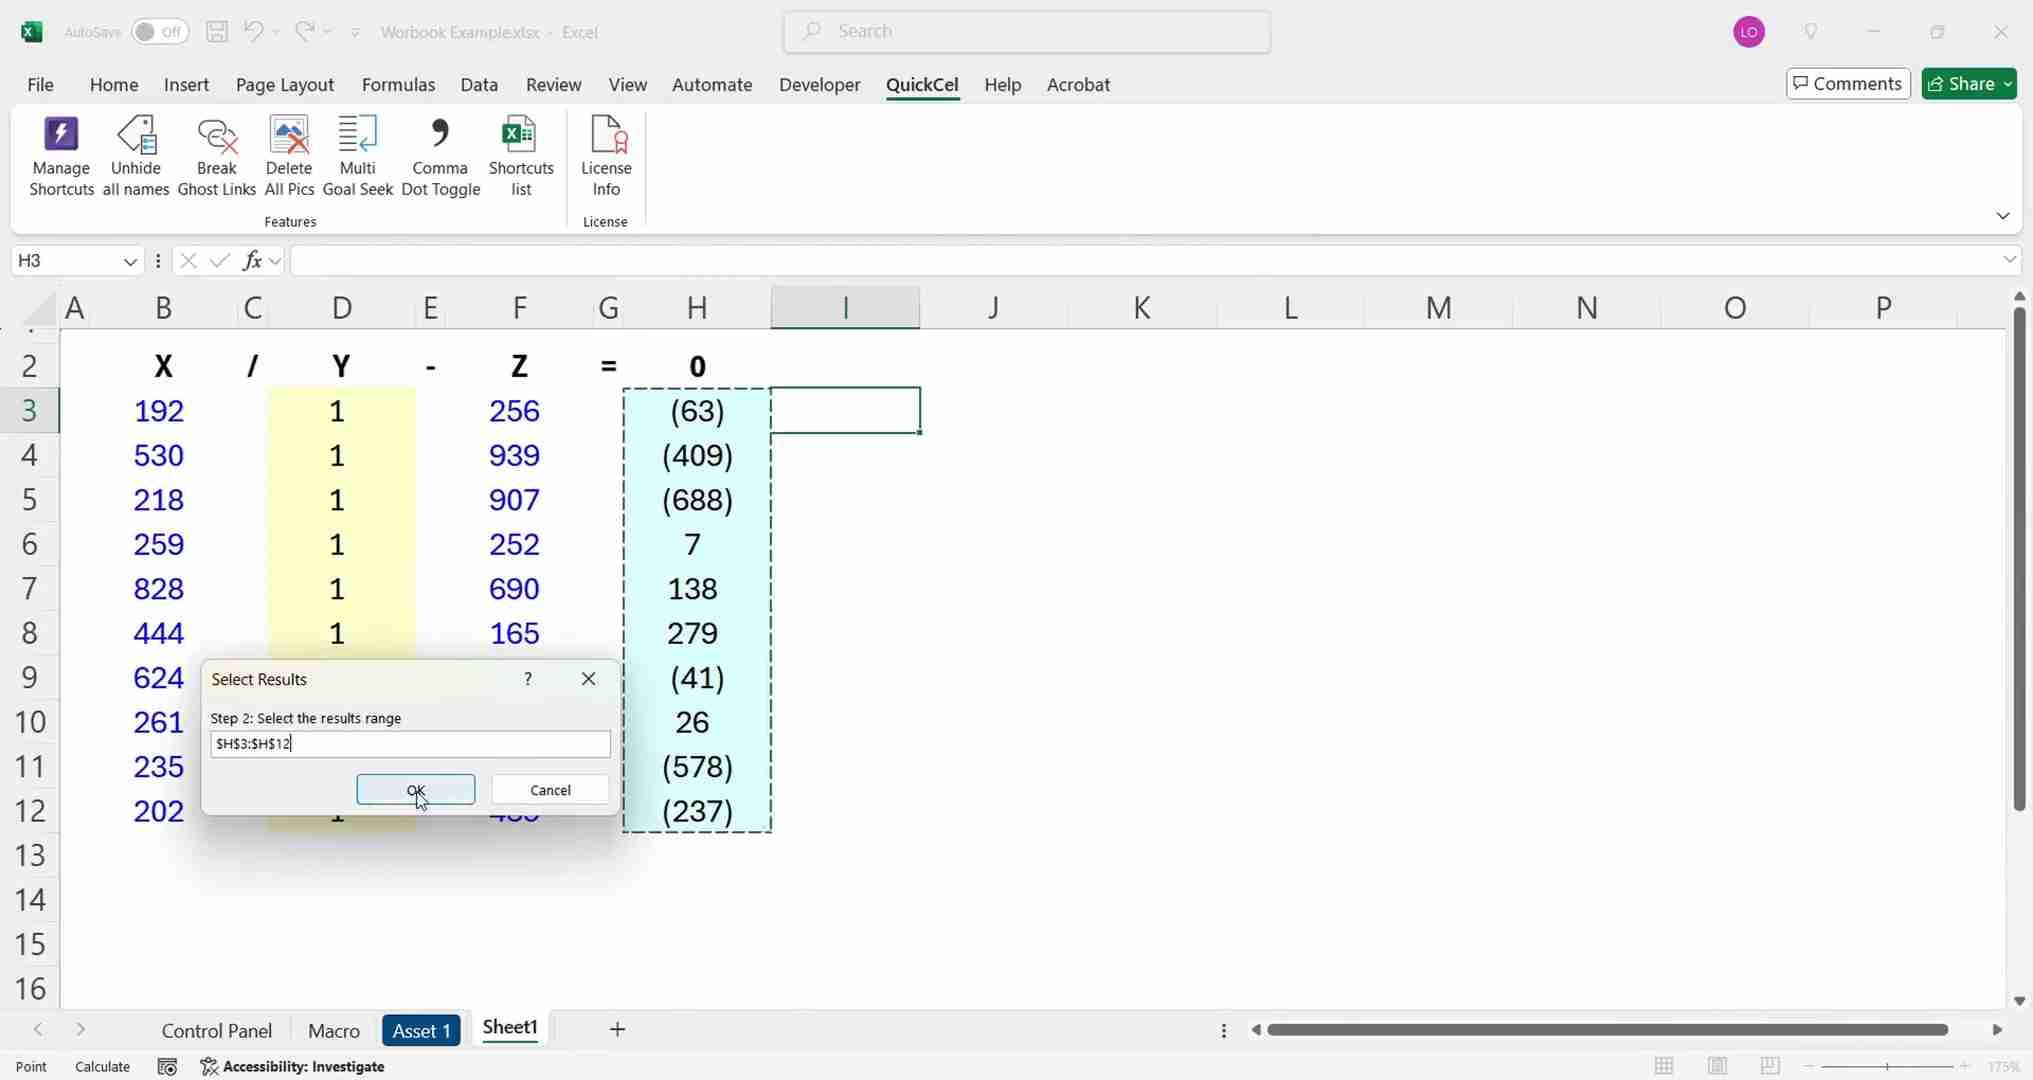View License Info
The image size is (2033, 1080).
point(606,156)
